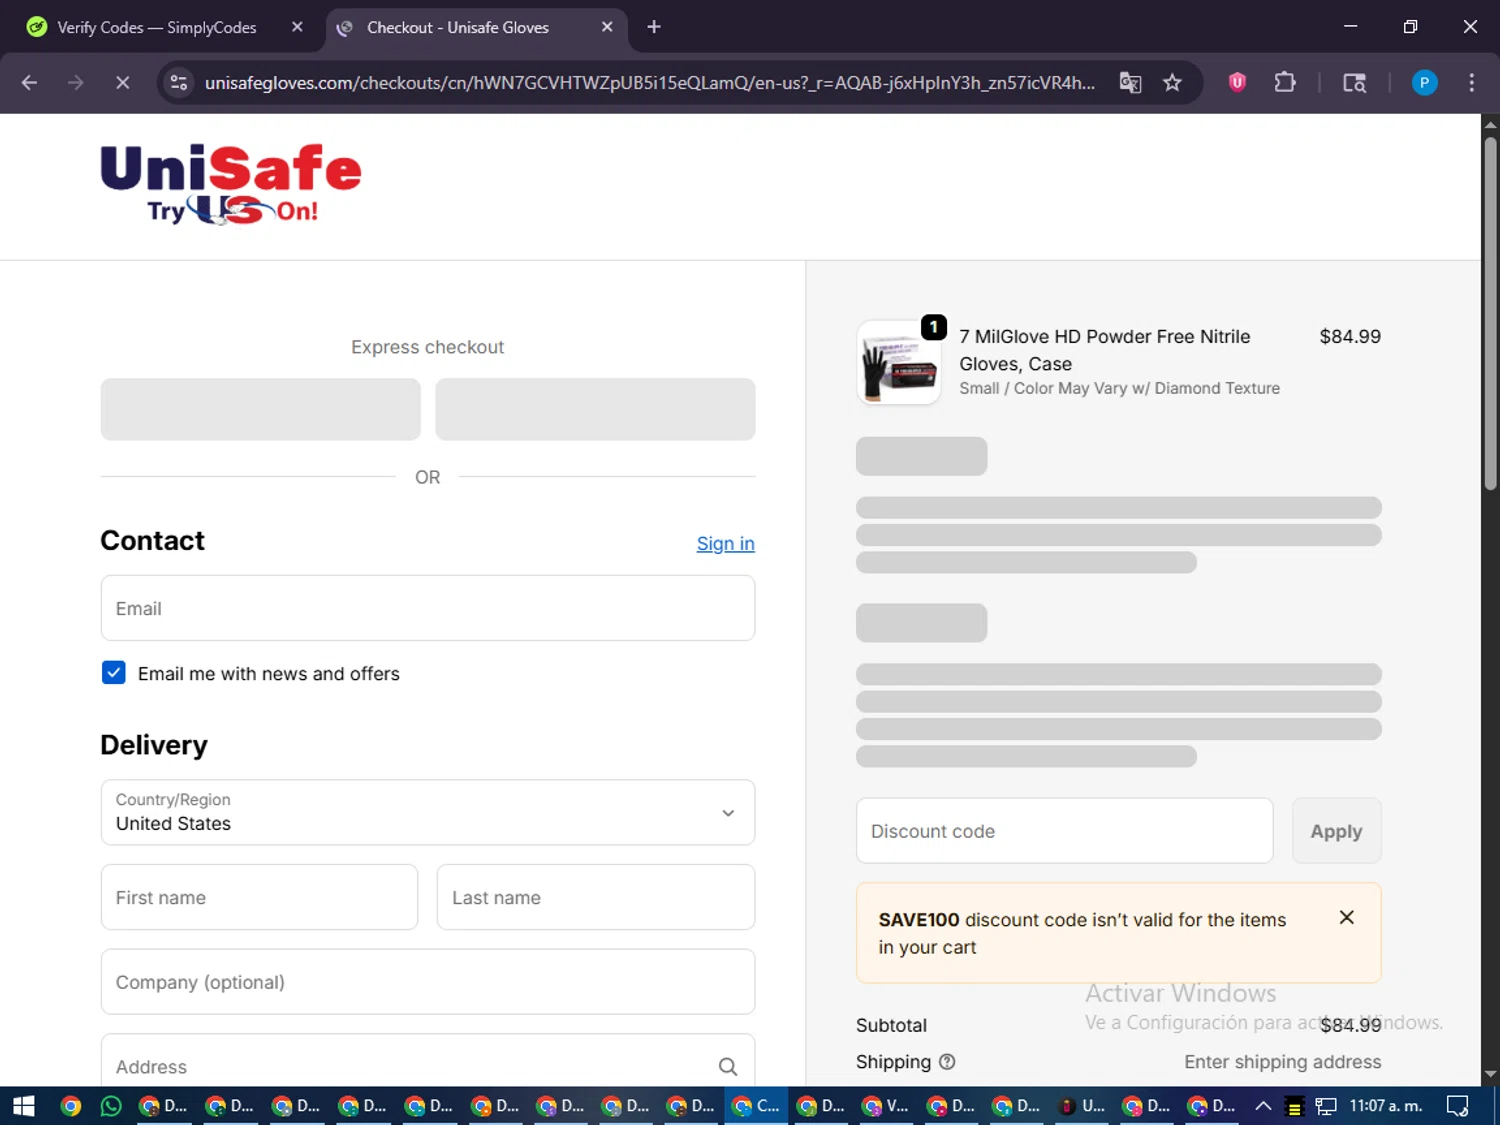1500x1125 pixels.
Task: Bookmark this page with the star
Action: (x=1172, y=83)
